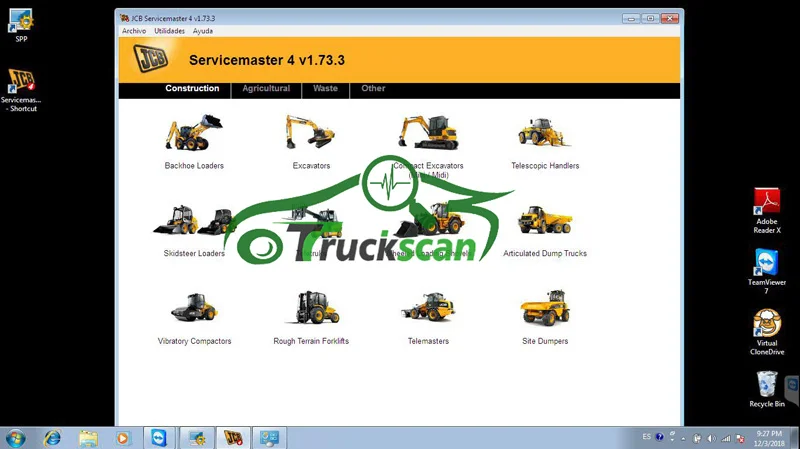The width and height of the screenshot is (800, 449).
Task: Open the Backhoe Loaders category
Action: click(194, 133)
